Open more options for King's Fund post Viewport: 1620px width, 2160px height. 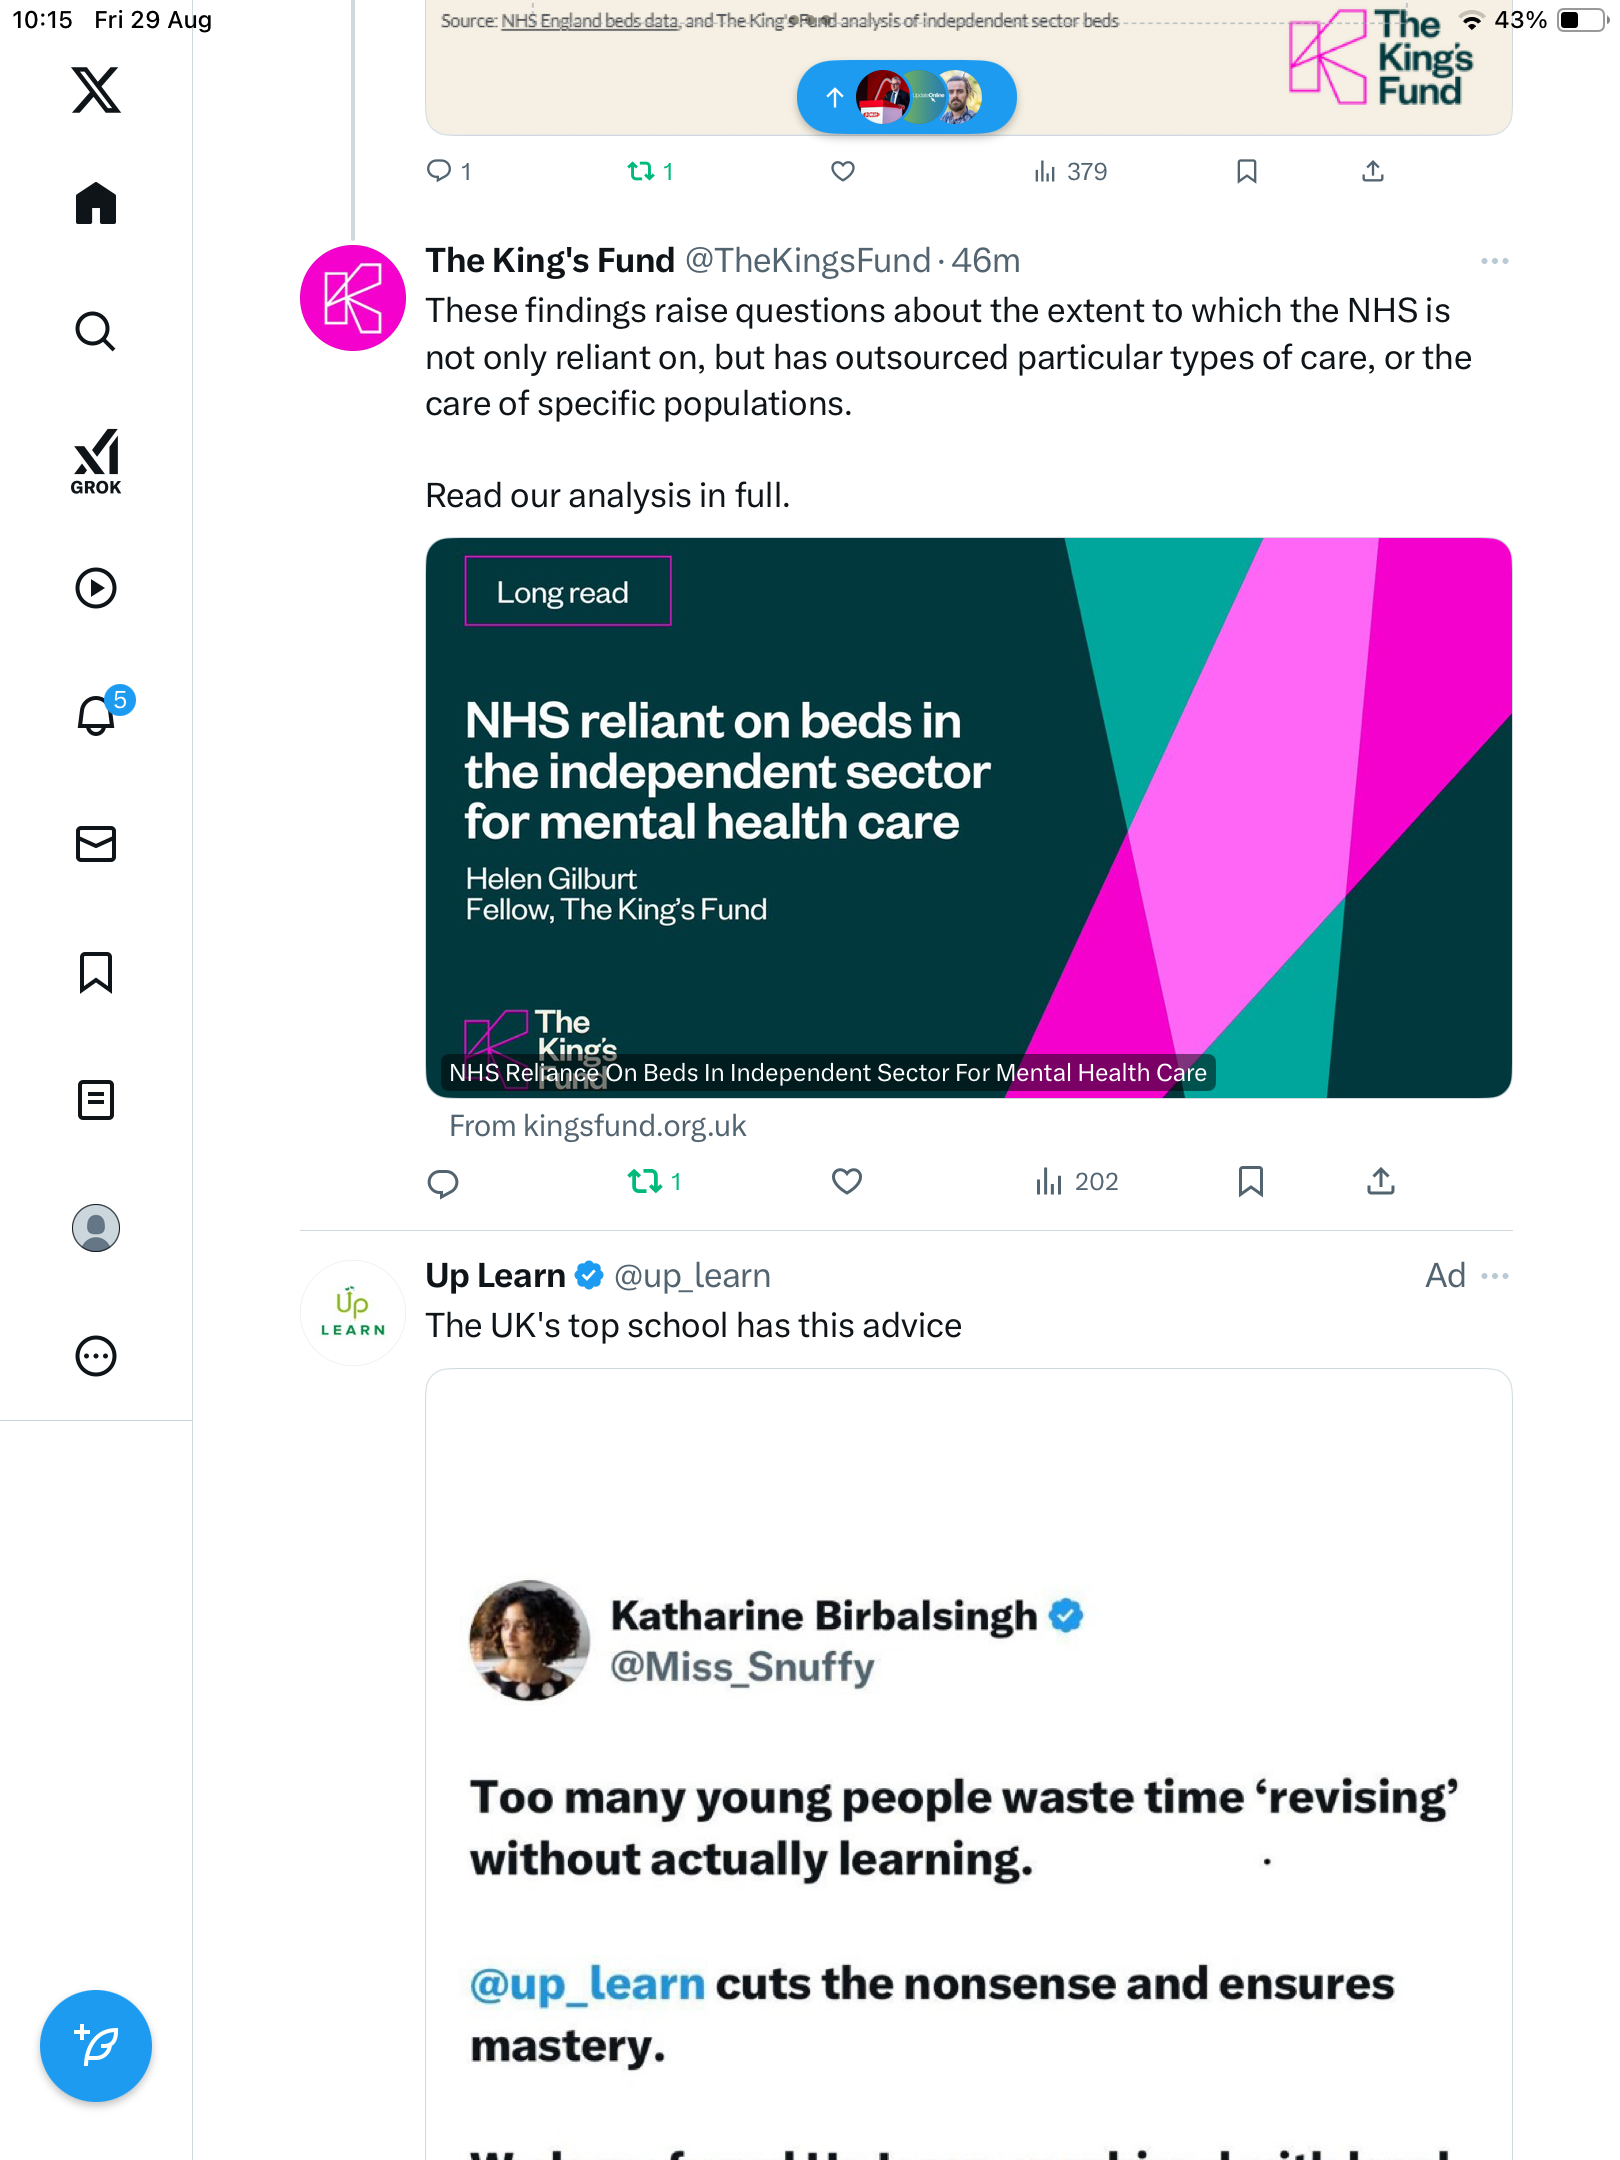(1494, 261)
